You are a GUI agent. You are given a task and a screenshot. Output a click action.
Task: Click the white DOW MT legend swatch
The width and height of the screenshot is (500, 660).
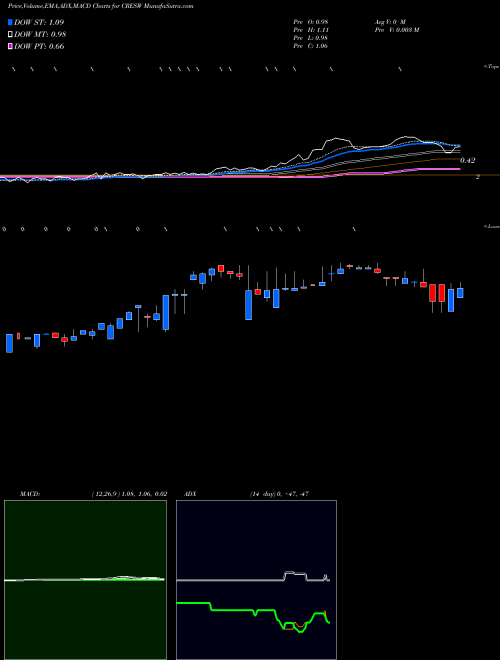click(10, 35)
